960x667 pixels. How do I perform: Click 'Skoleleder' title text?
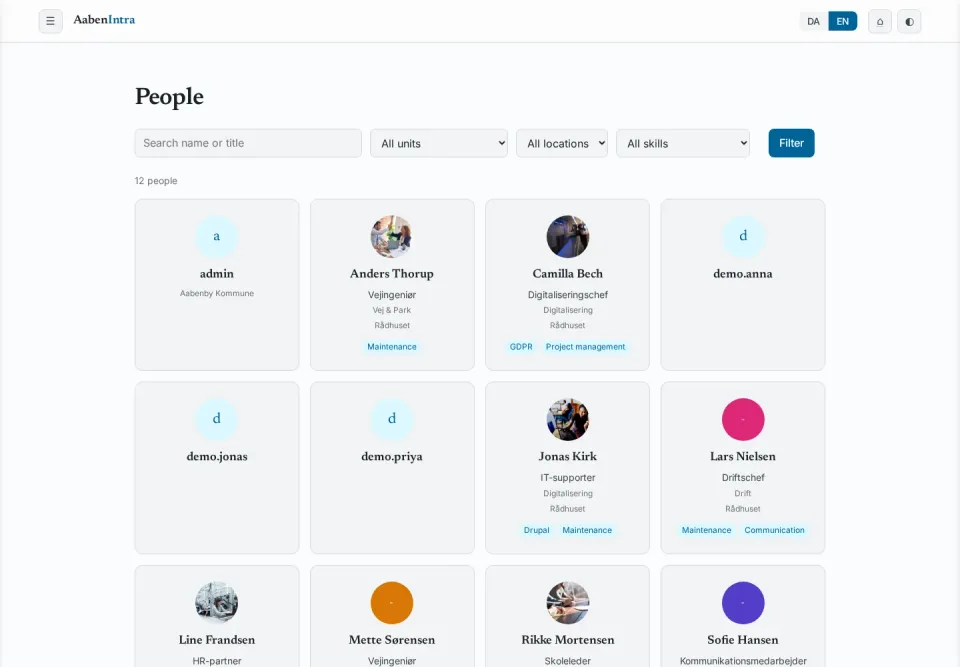pos(568,661)
